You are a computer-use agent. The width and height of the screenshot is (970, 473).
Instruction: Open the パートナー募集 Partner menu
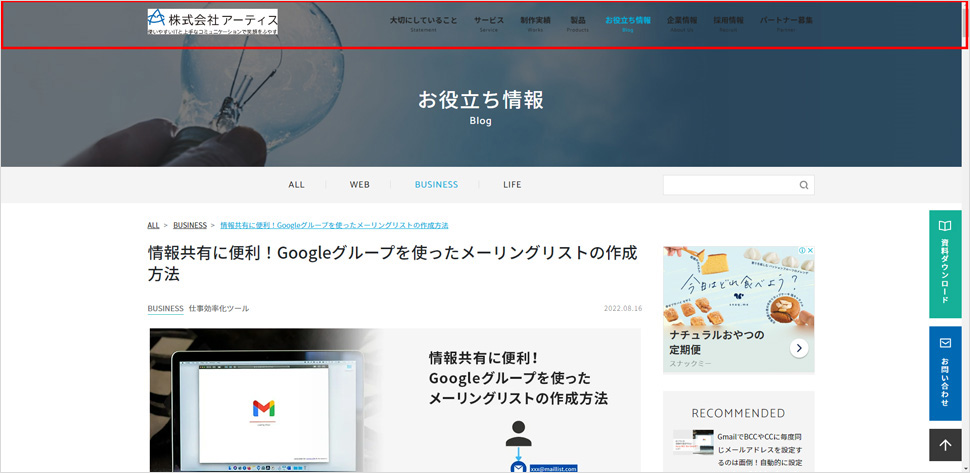click(786, 23)
